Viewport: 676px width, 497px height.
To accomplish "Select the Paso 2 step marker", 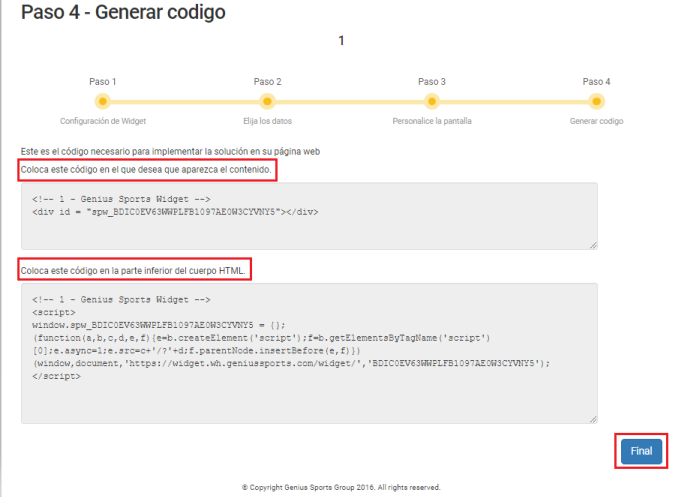I will [267, 102].
